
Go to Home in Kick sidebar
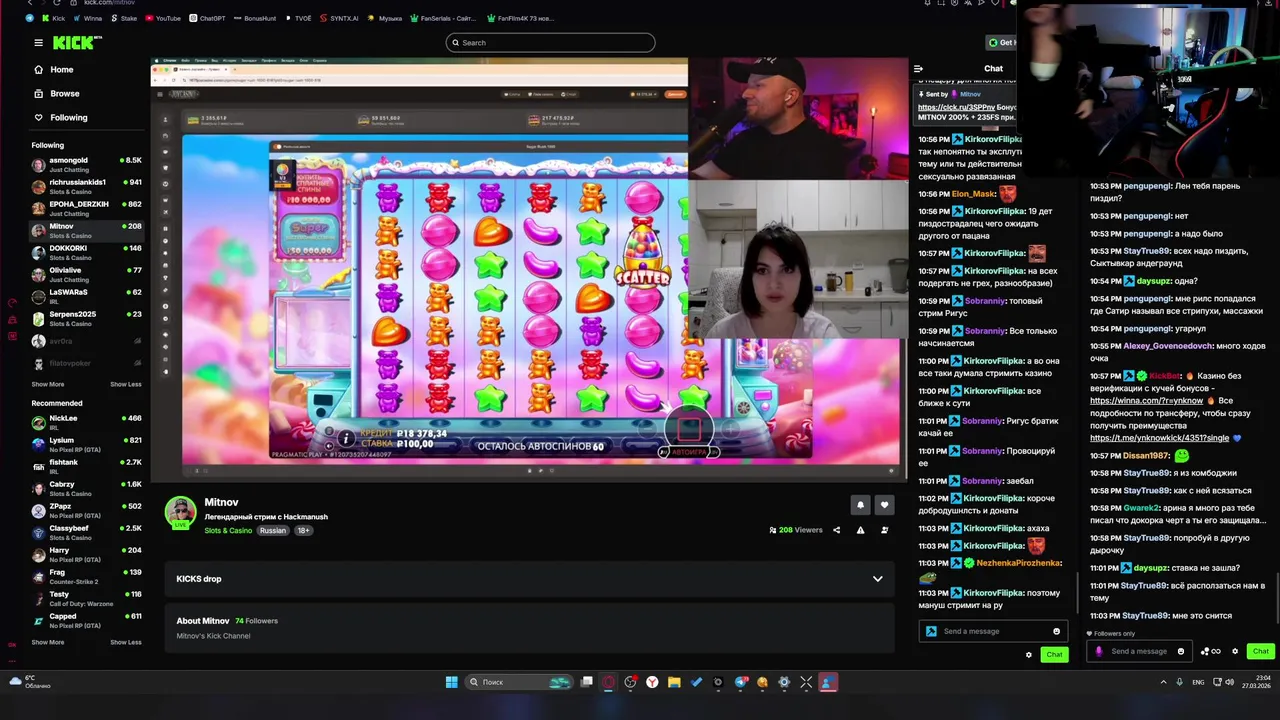(62, 70)
